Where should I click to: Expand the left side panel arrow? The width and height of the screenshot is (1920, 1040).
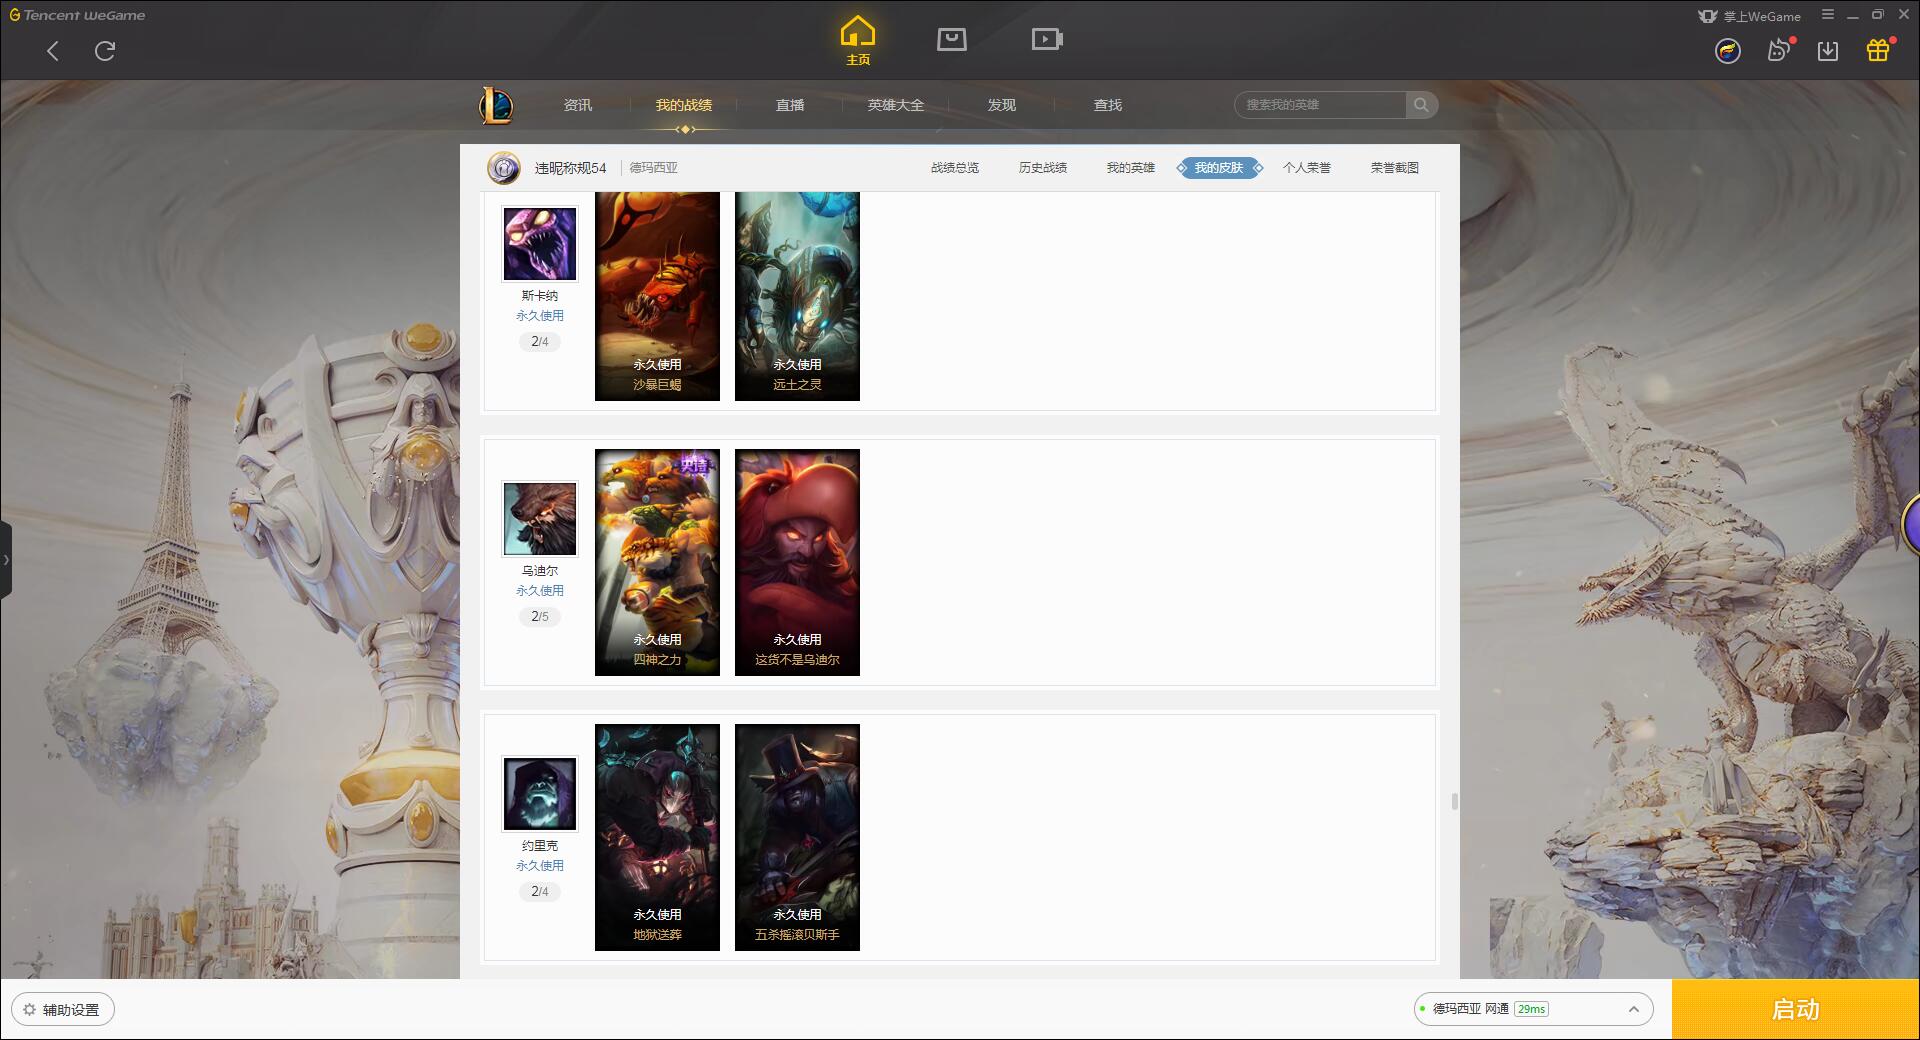(x=6, y=560)
